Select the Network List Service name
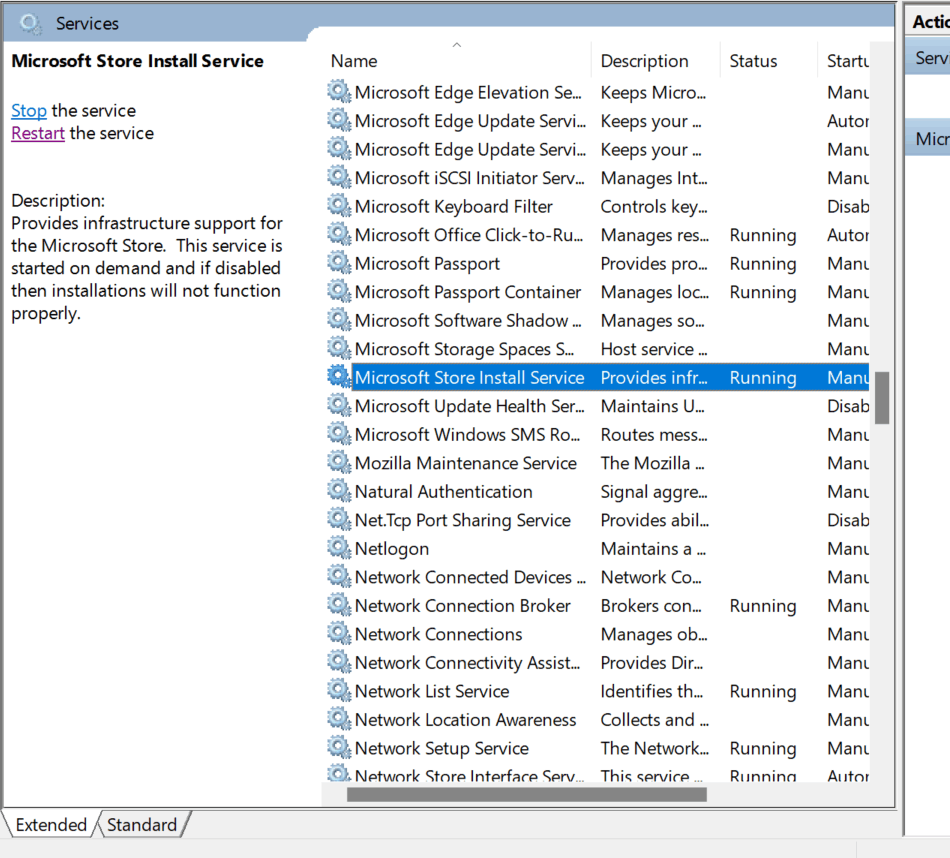950x858 pixels. tap(432, 691)
